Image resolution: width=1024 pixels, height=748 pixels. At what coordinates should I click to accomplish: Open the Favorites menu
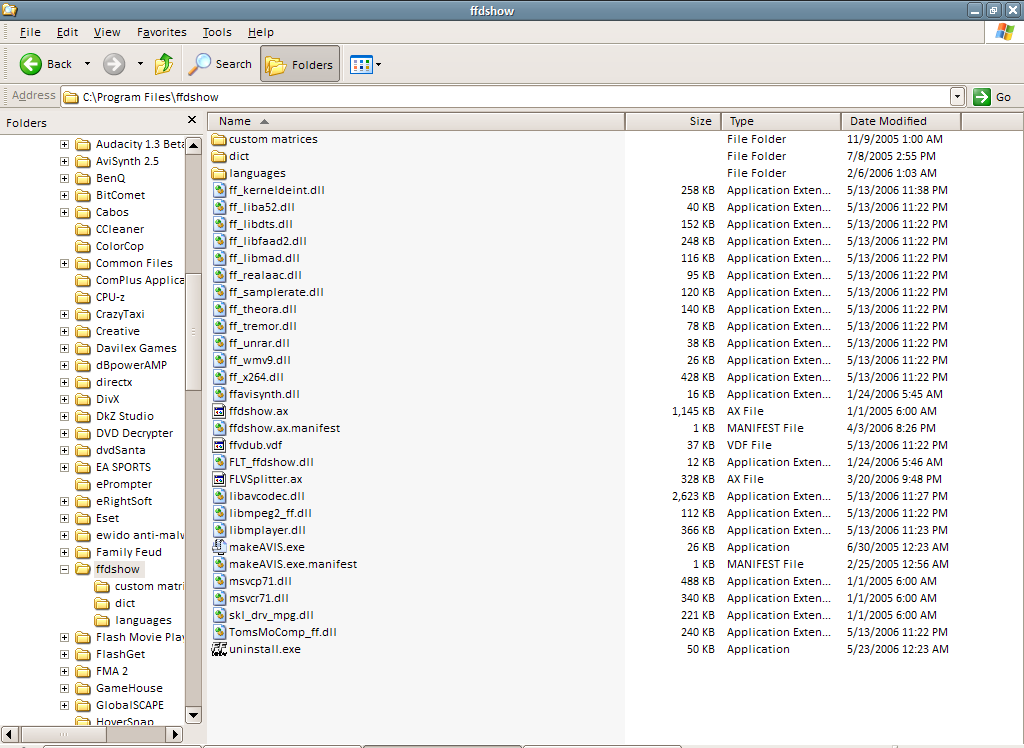click(161, 32)
